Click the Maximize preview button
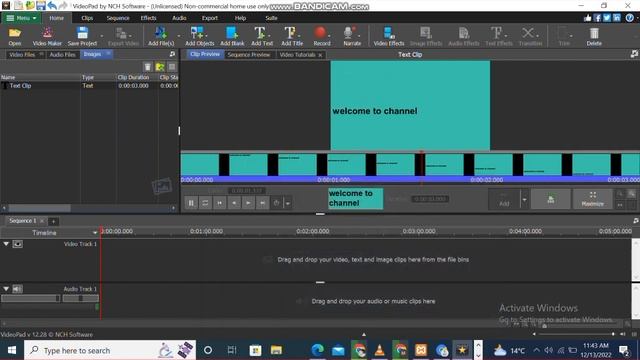This screenshot has height=360, width=640. [592, 199]
